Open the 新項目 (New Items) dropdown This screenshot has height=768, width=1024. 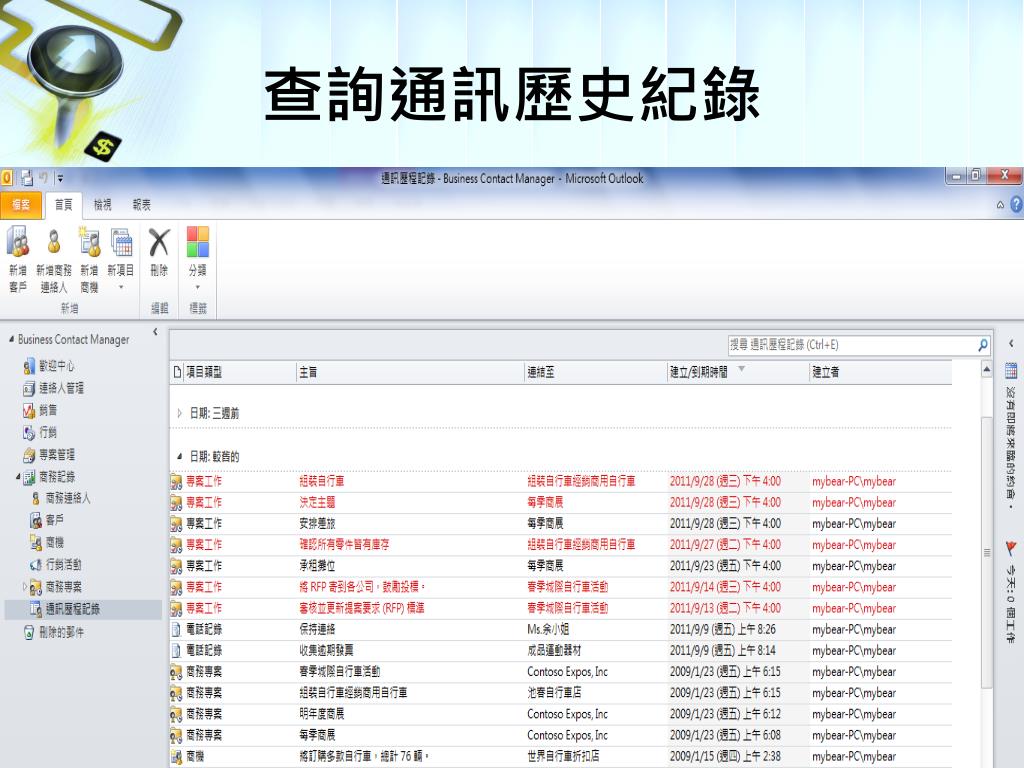click(121, 259)
